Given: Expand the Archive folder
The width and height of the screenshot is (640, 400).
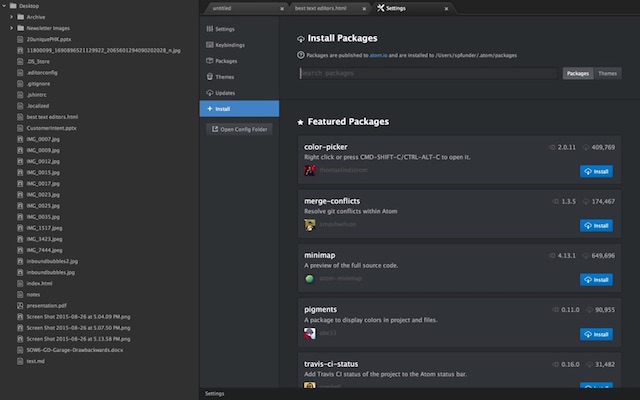Looking at the screenshot, I should [11, 17].
